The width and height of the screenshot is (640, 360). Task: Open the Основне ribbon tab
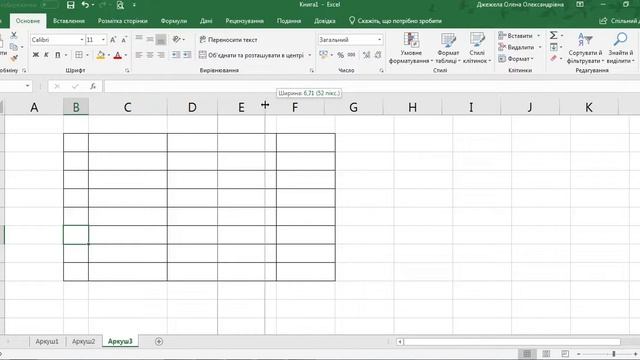[28, 21]
